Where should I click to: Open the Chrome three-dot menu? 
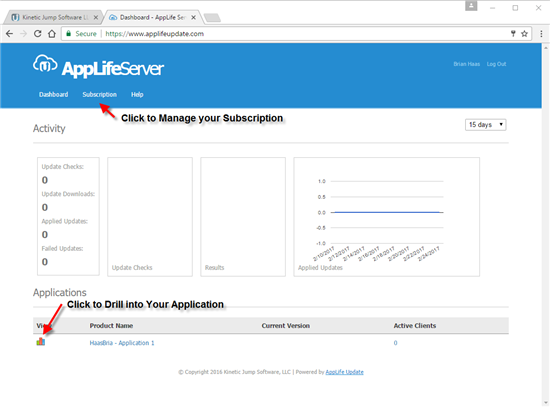[x=541, y=34]
